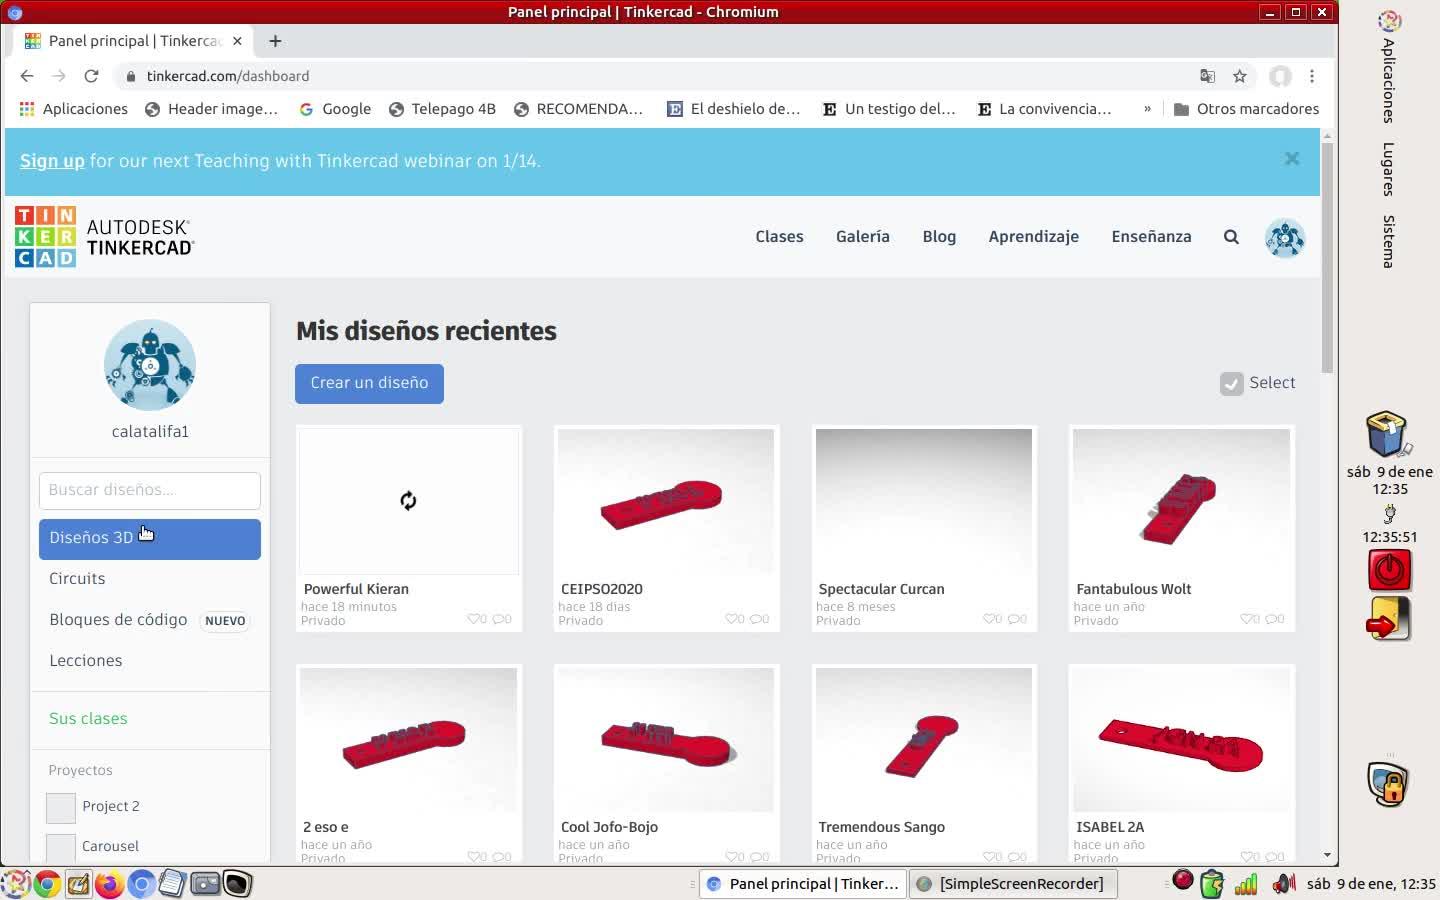This screenshot has height=900, width=1440.
Task: Launch Firefox from the taskbar
Action: (x=109, y=884)
